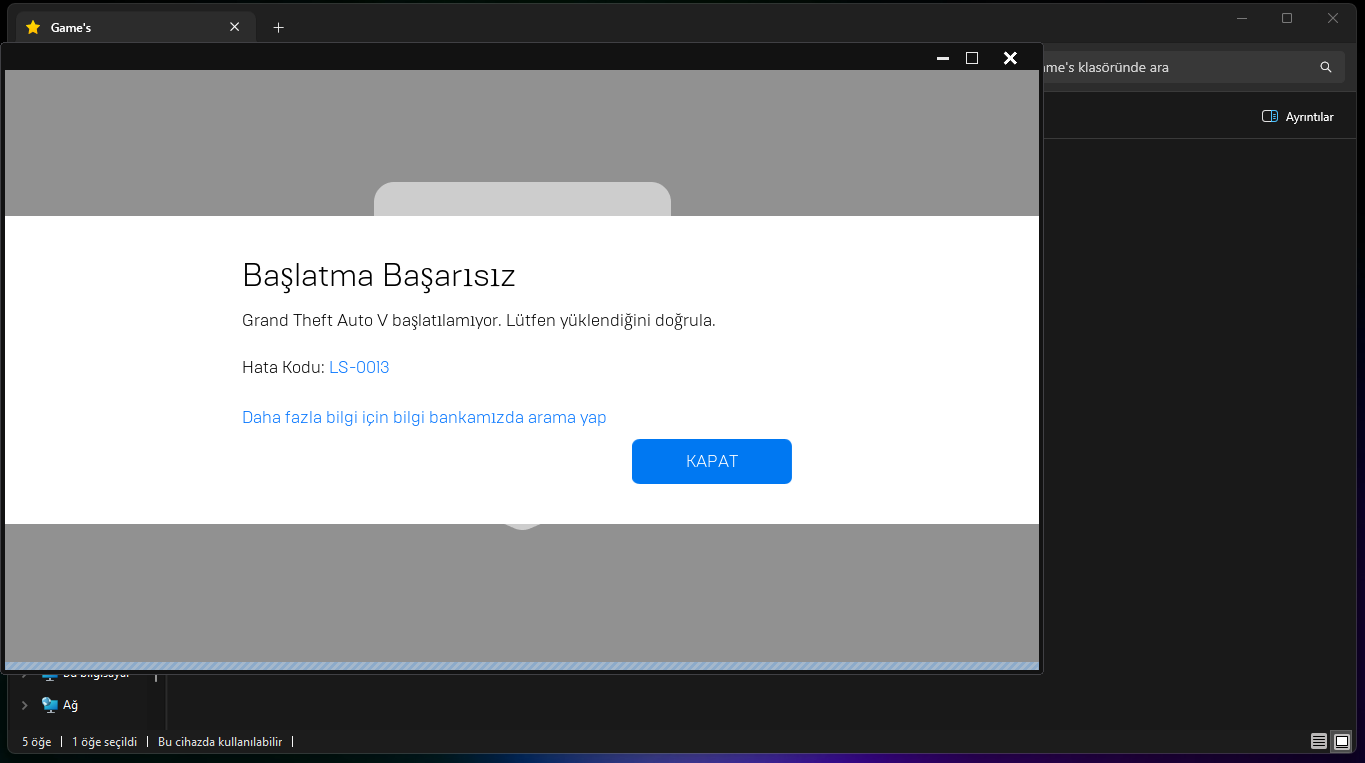1365x763 pixels.
Task: Close the Game's tab in File Explorer
Action: (x=235, y=27)
